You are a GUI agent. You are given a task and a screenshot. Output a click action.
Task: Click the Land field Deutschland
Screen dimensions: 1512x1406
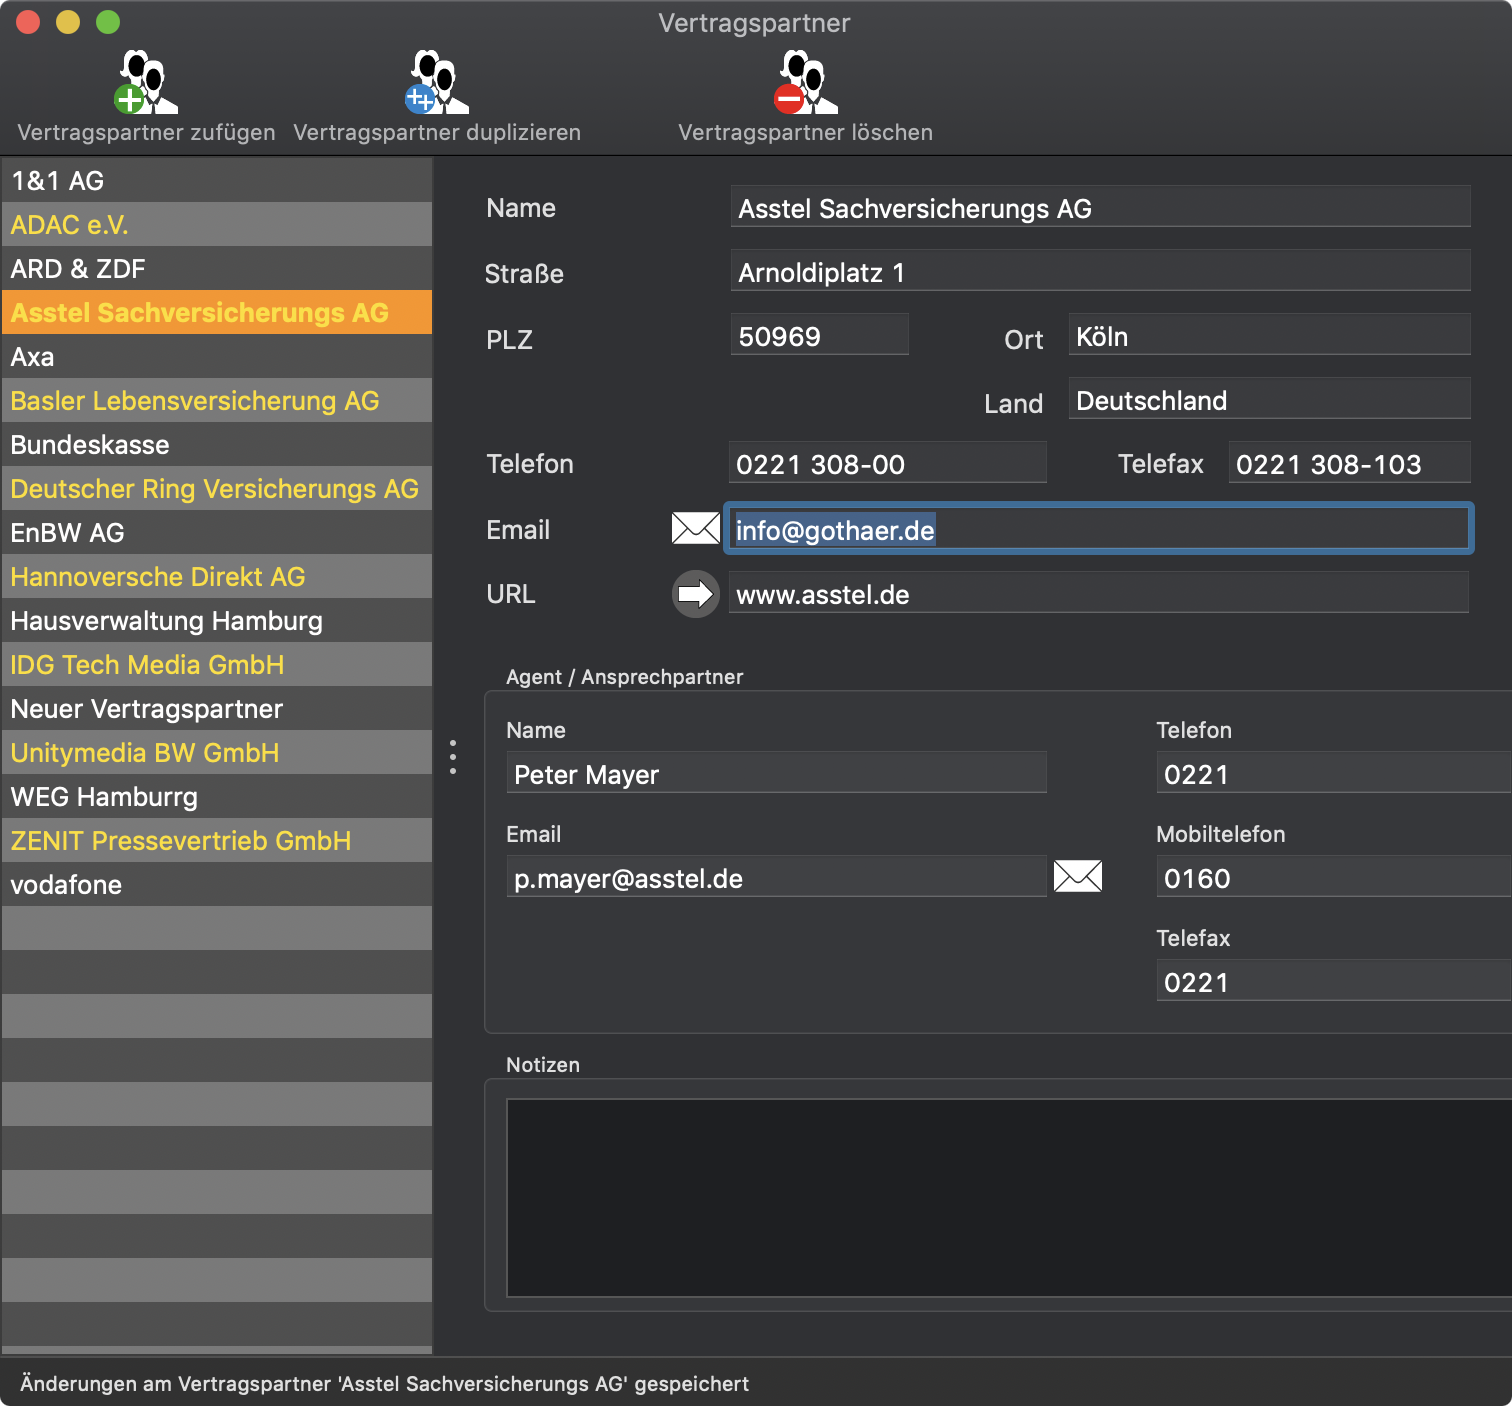pyautogui.click(x=1269, y=399)
